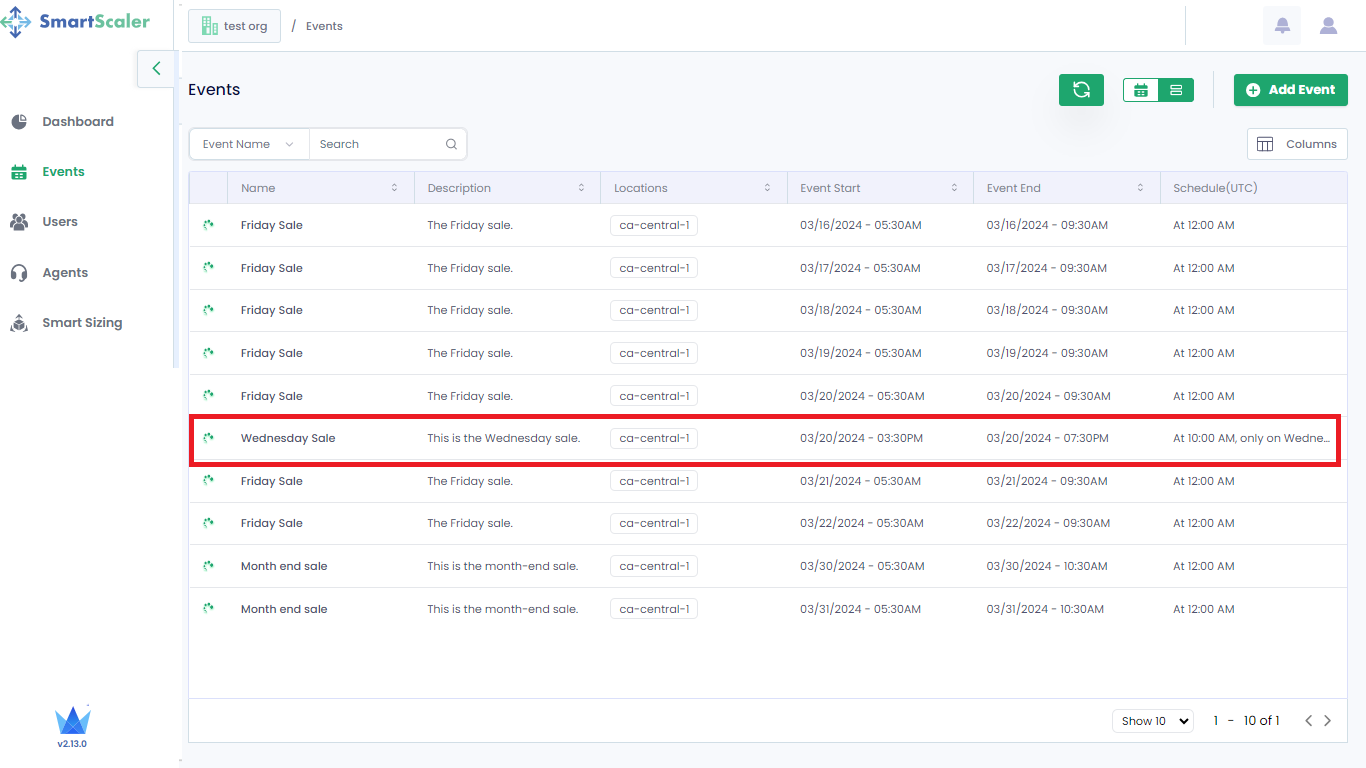Click '03/20/2024 - 03:30PM' start time
This screenshot has height=768, width=1366.
point(861,438)
